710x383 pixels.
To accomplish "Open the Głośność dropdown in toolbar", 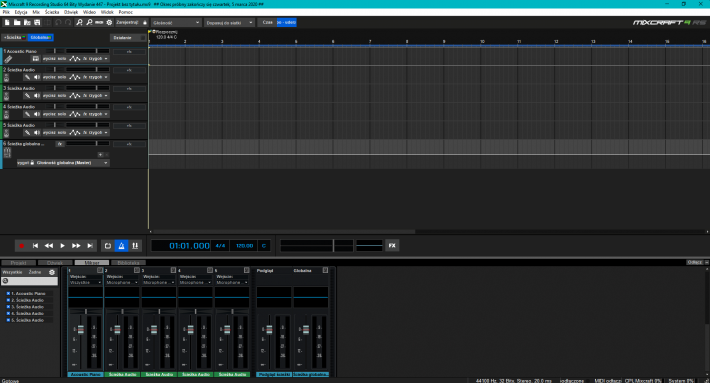I will coord(176,22).
